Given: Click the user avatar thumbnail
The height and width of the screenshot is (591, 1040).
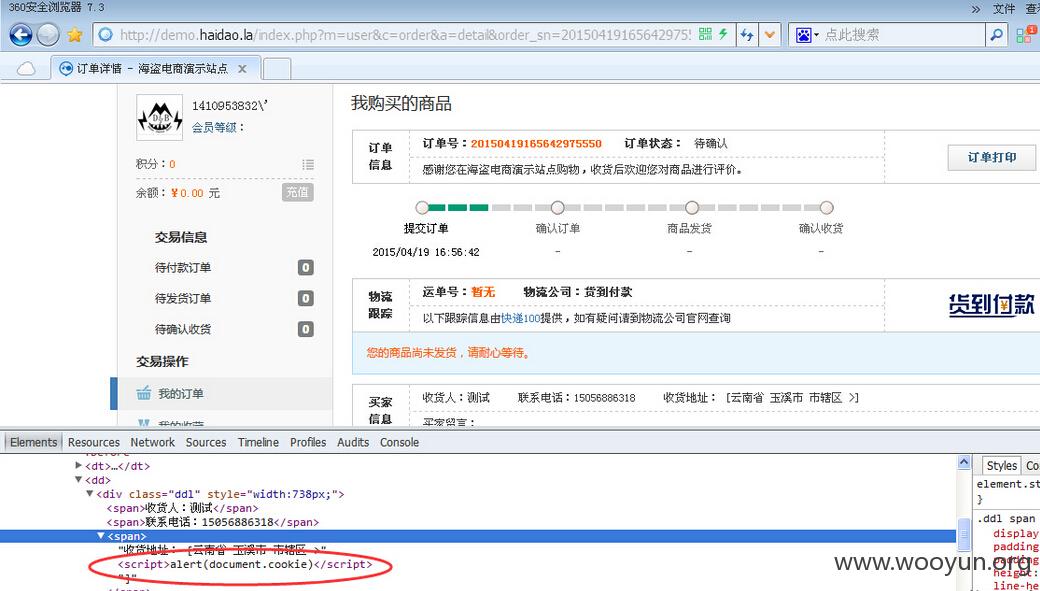Looking at the screenshot, I should pyautogui.click(x=159, y=117).
